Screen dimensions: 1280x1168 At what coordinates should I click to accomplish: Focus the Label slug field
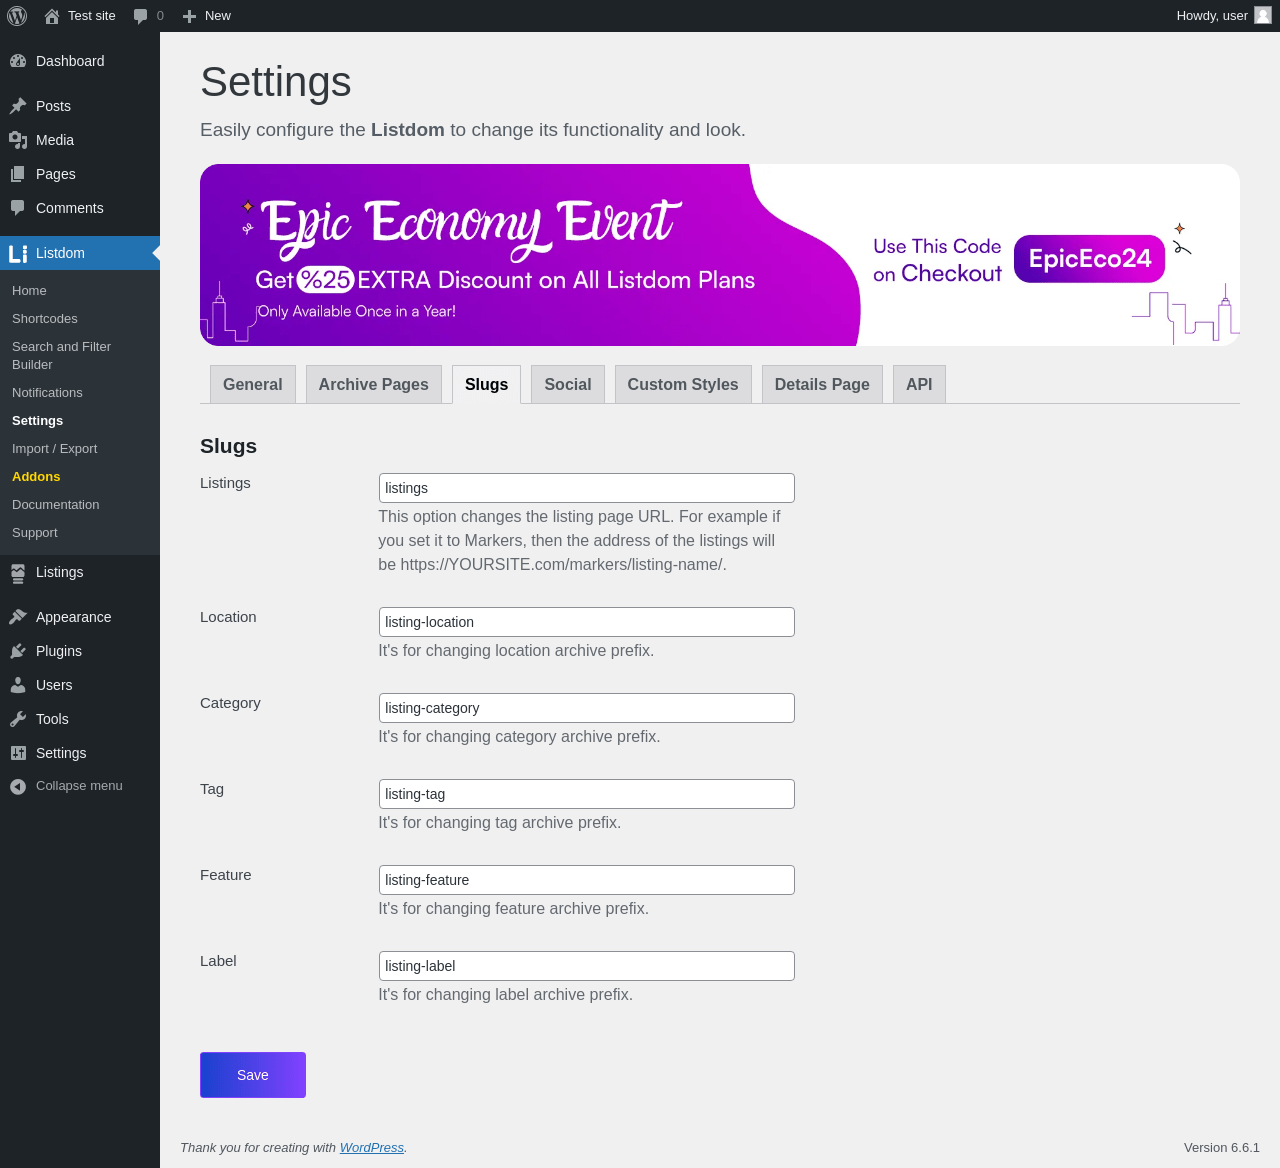pyautogui.click(x=587, y=966)
